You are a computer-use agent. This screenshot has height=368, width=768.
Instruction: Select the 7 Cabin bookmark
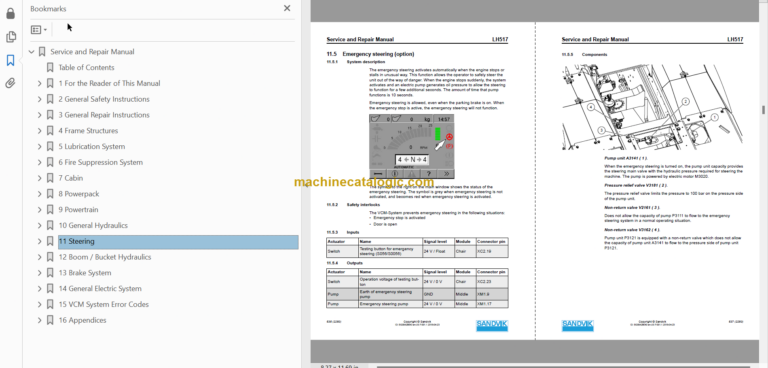pos(71,178)
